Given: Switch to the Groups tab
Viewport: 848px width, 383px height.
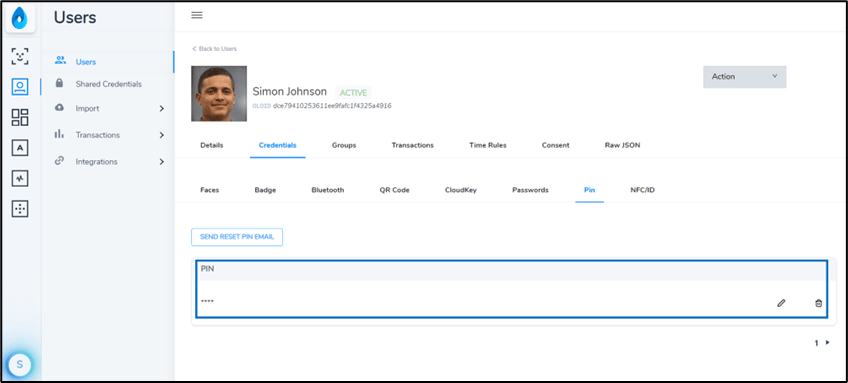Looking at the screenshot, I should (x=344, y=145).
